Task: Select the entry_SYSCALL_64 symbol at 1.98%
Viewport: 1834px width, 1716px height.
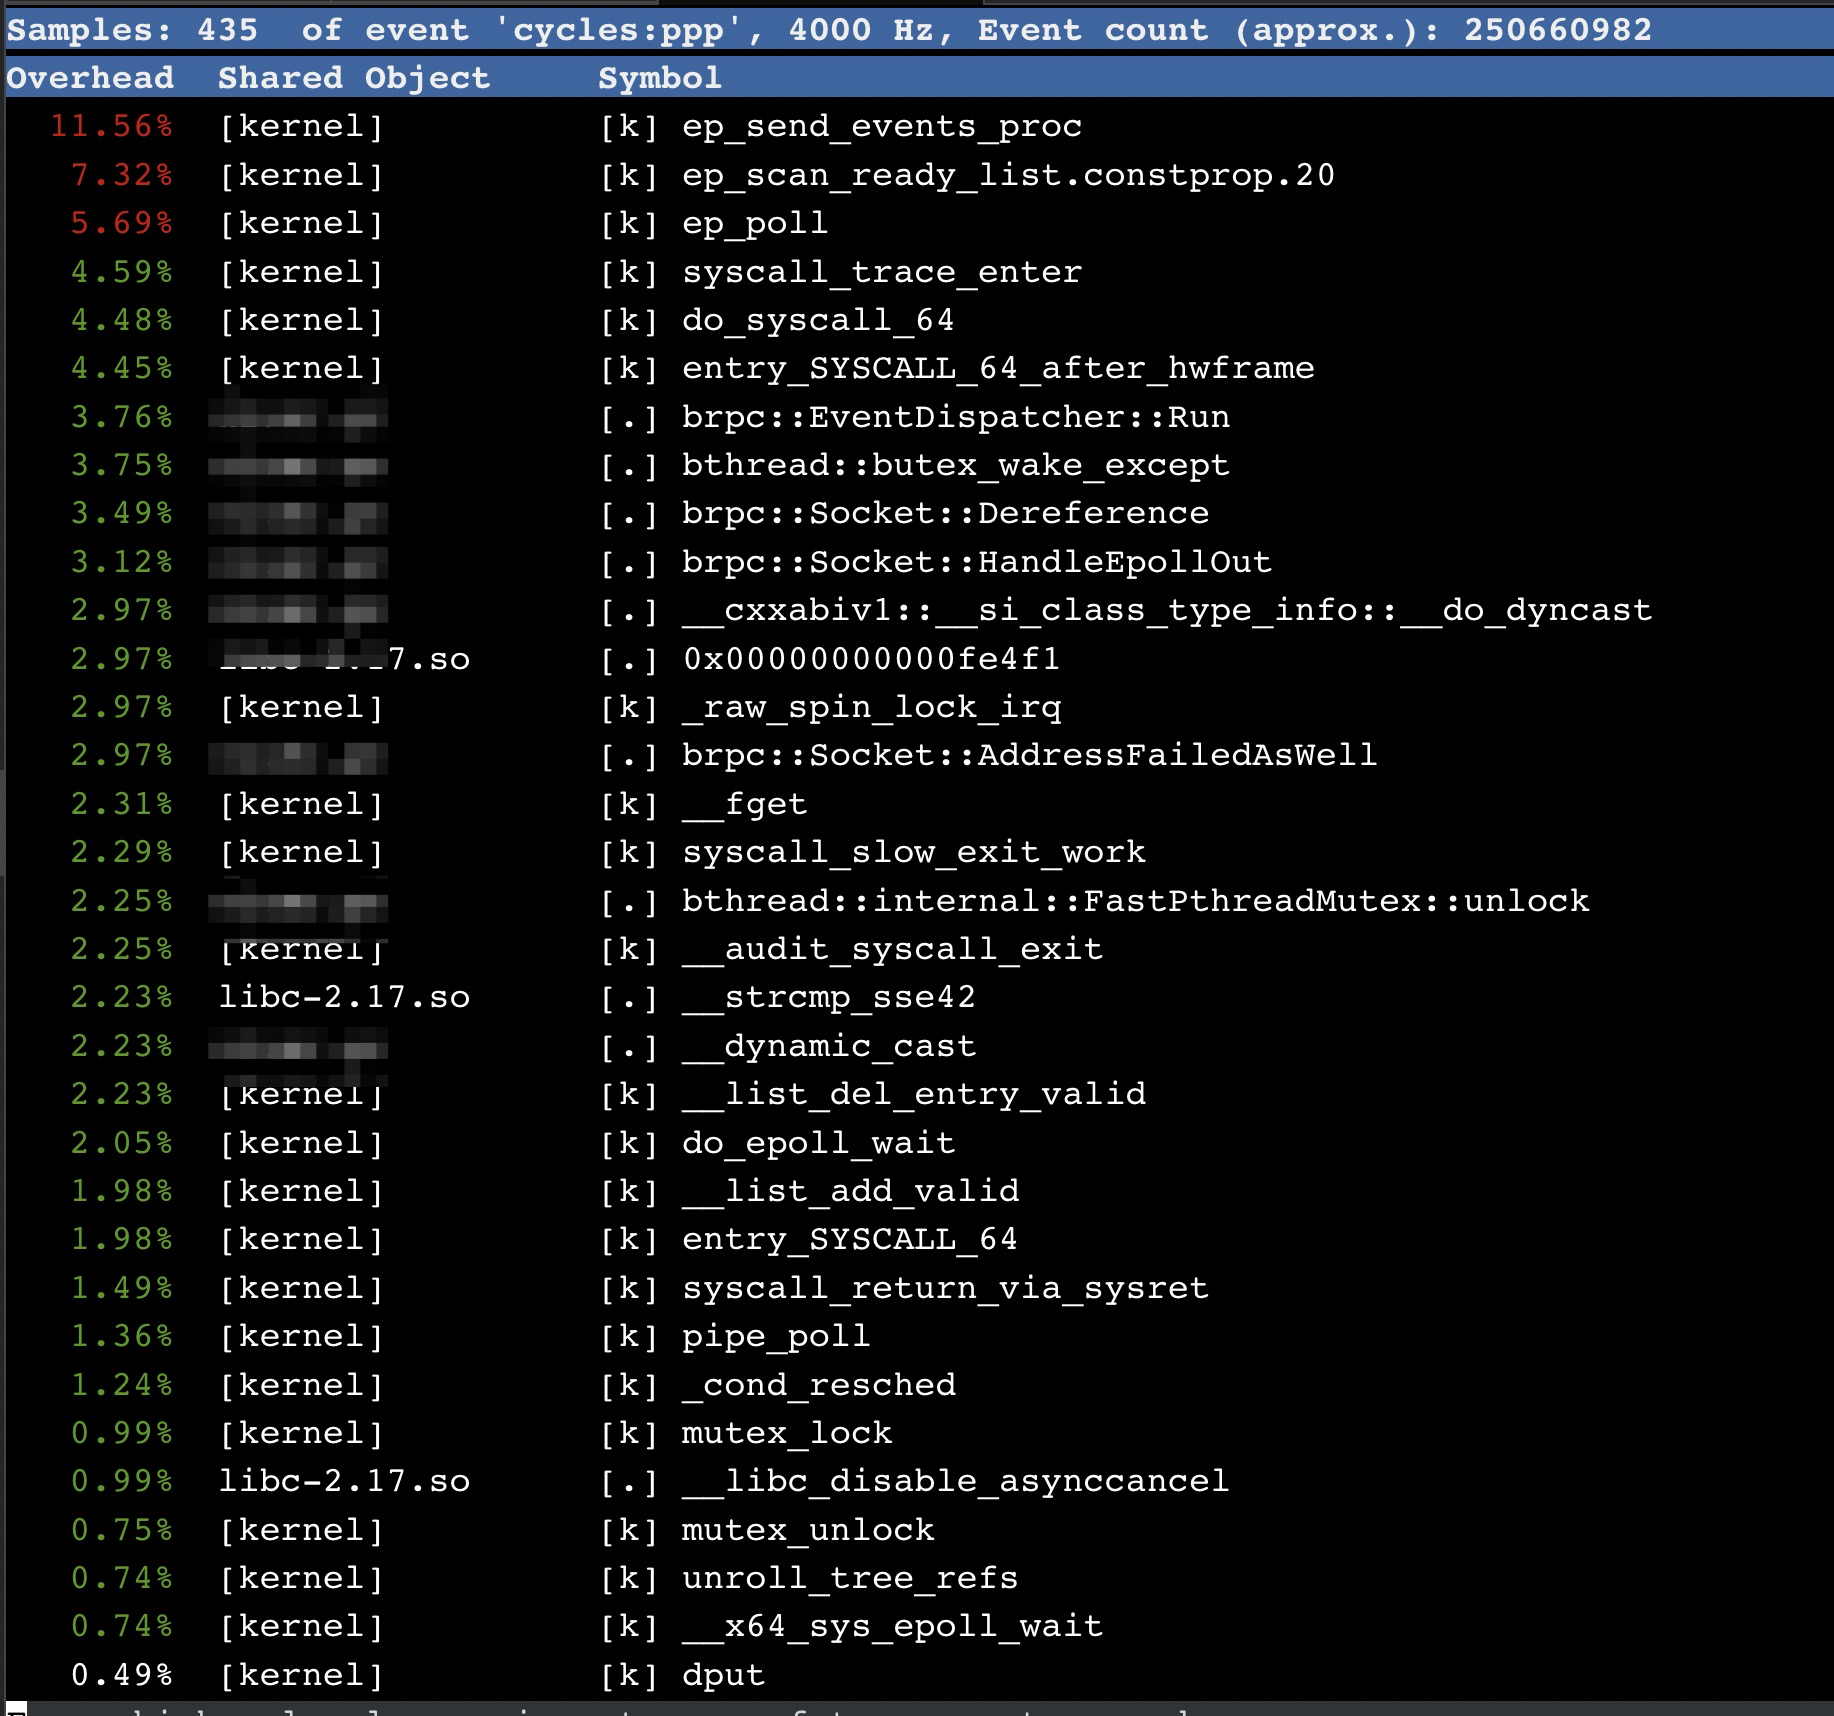Action: tap(850, 1239)
